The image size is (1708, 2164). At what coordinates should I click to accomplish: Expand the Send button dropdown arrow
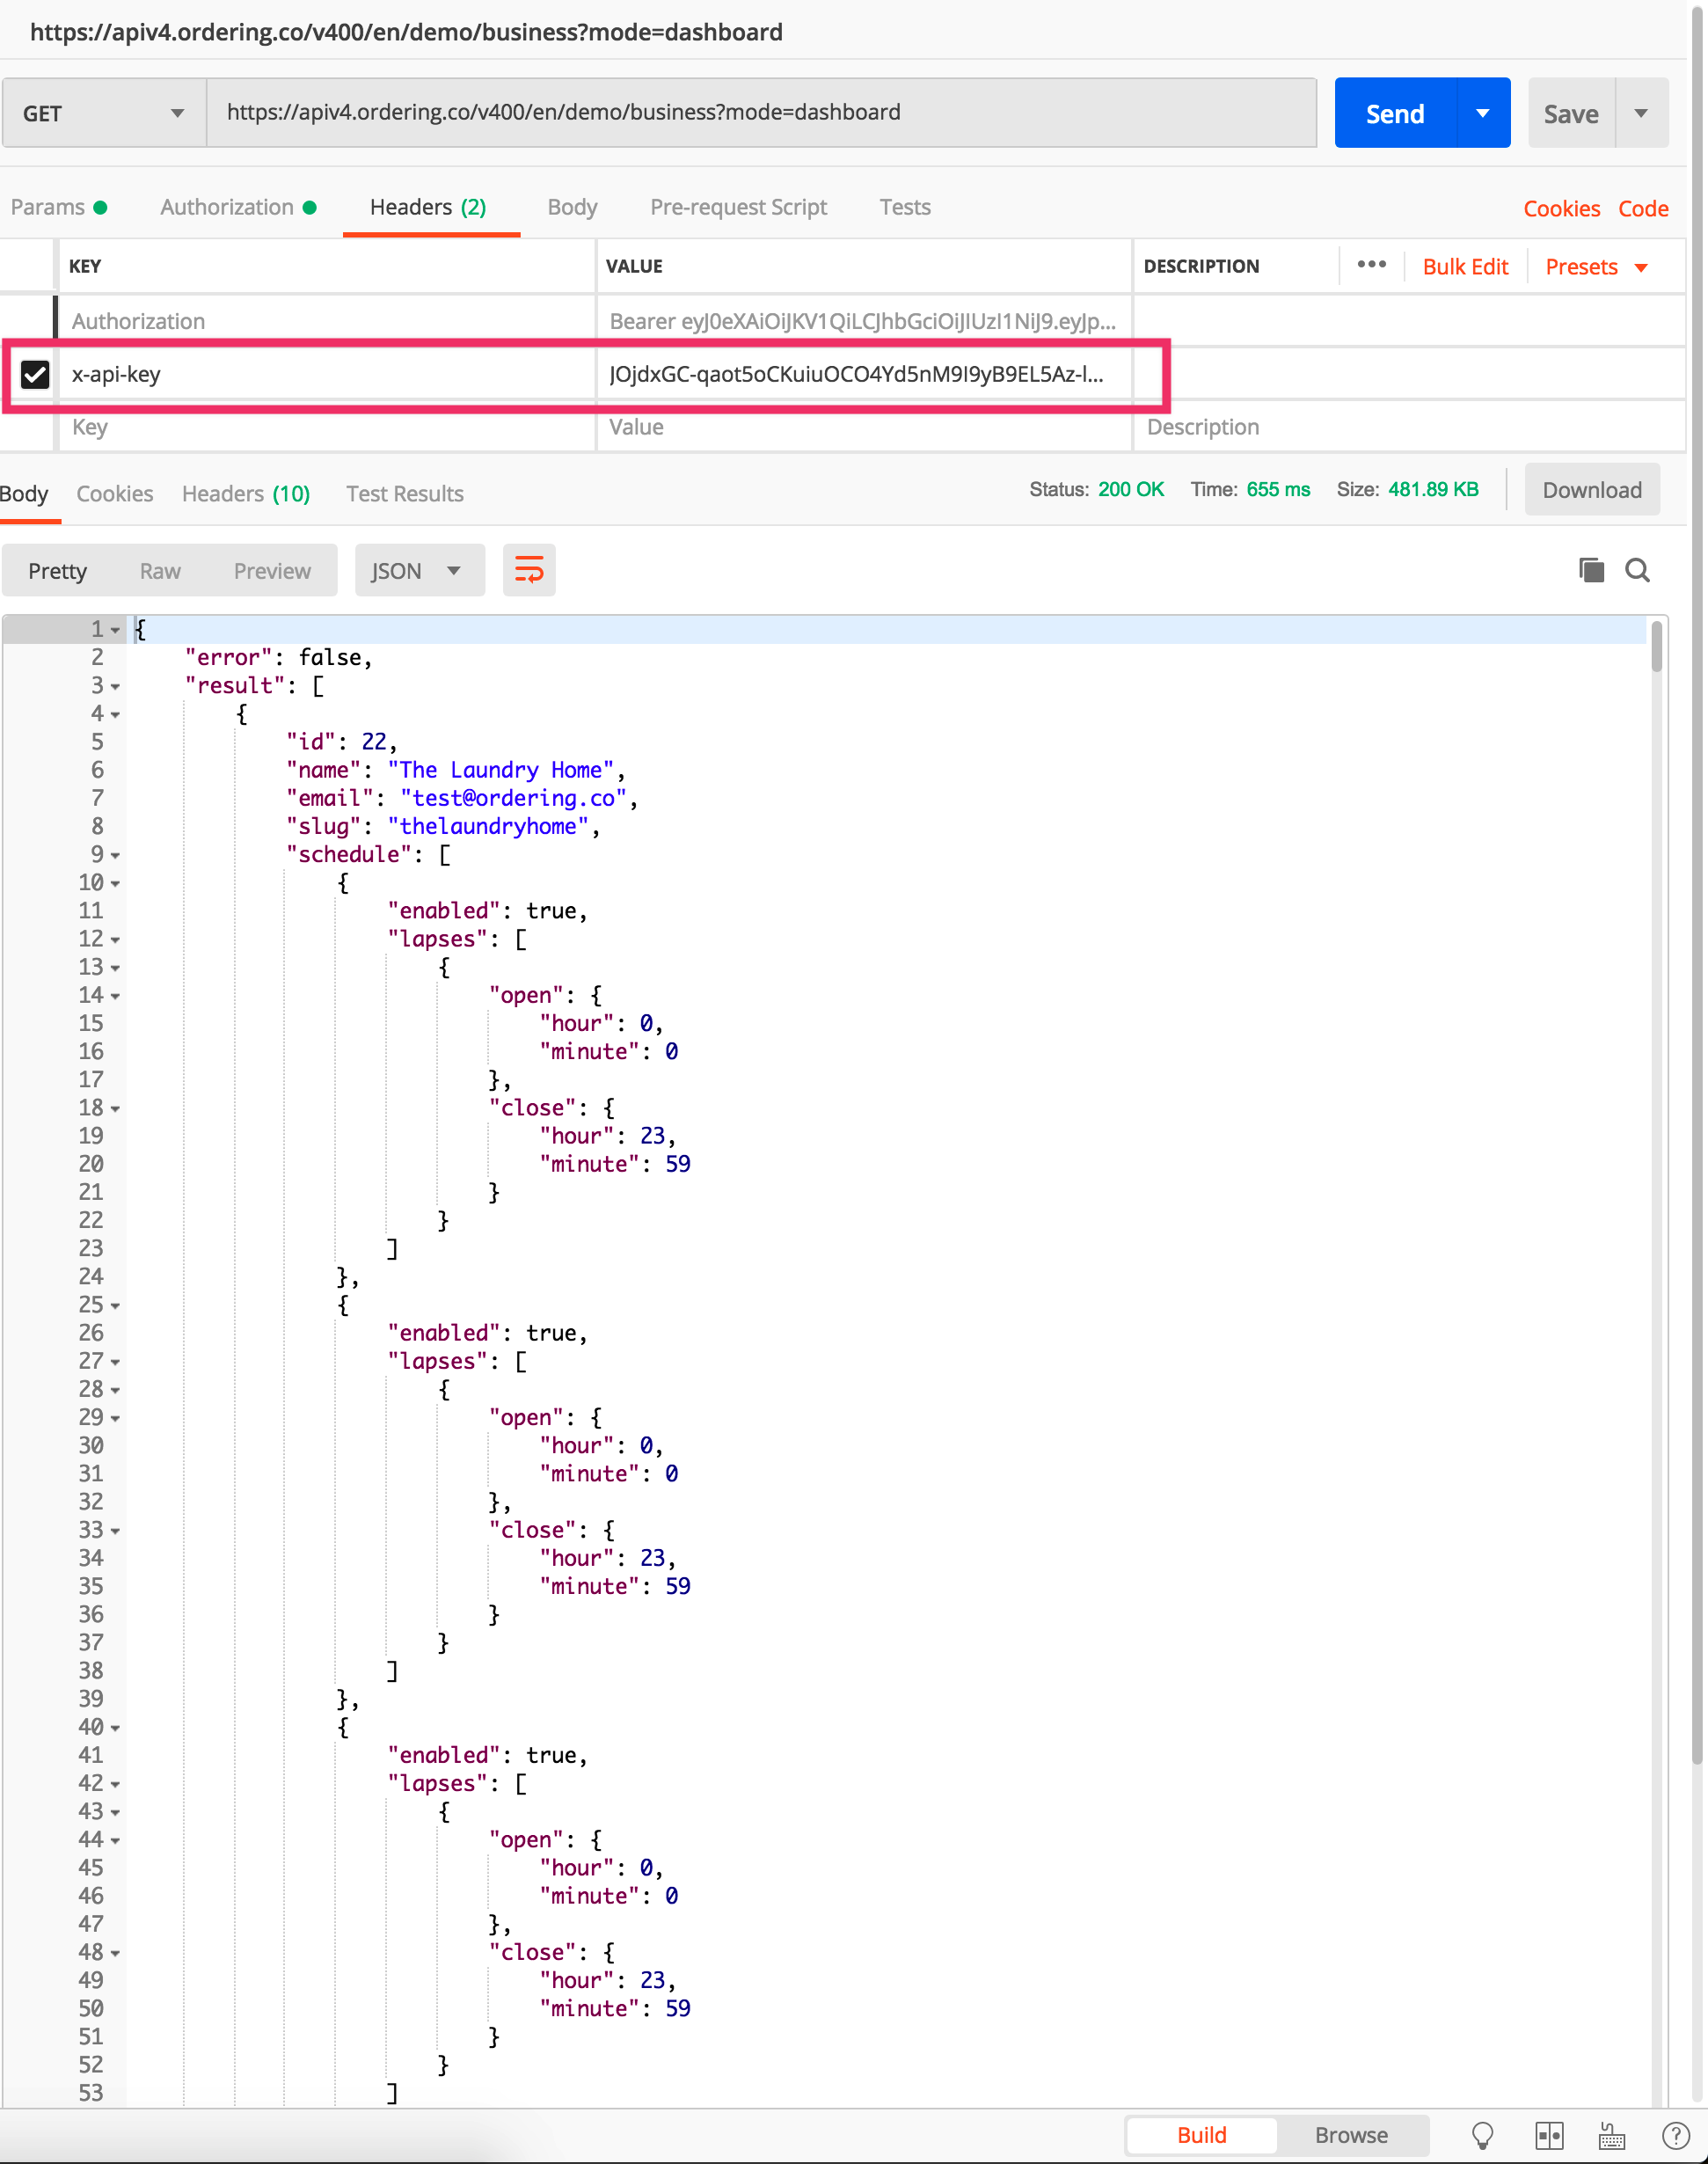point(1483,113)
